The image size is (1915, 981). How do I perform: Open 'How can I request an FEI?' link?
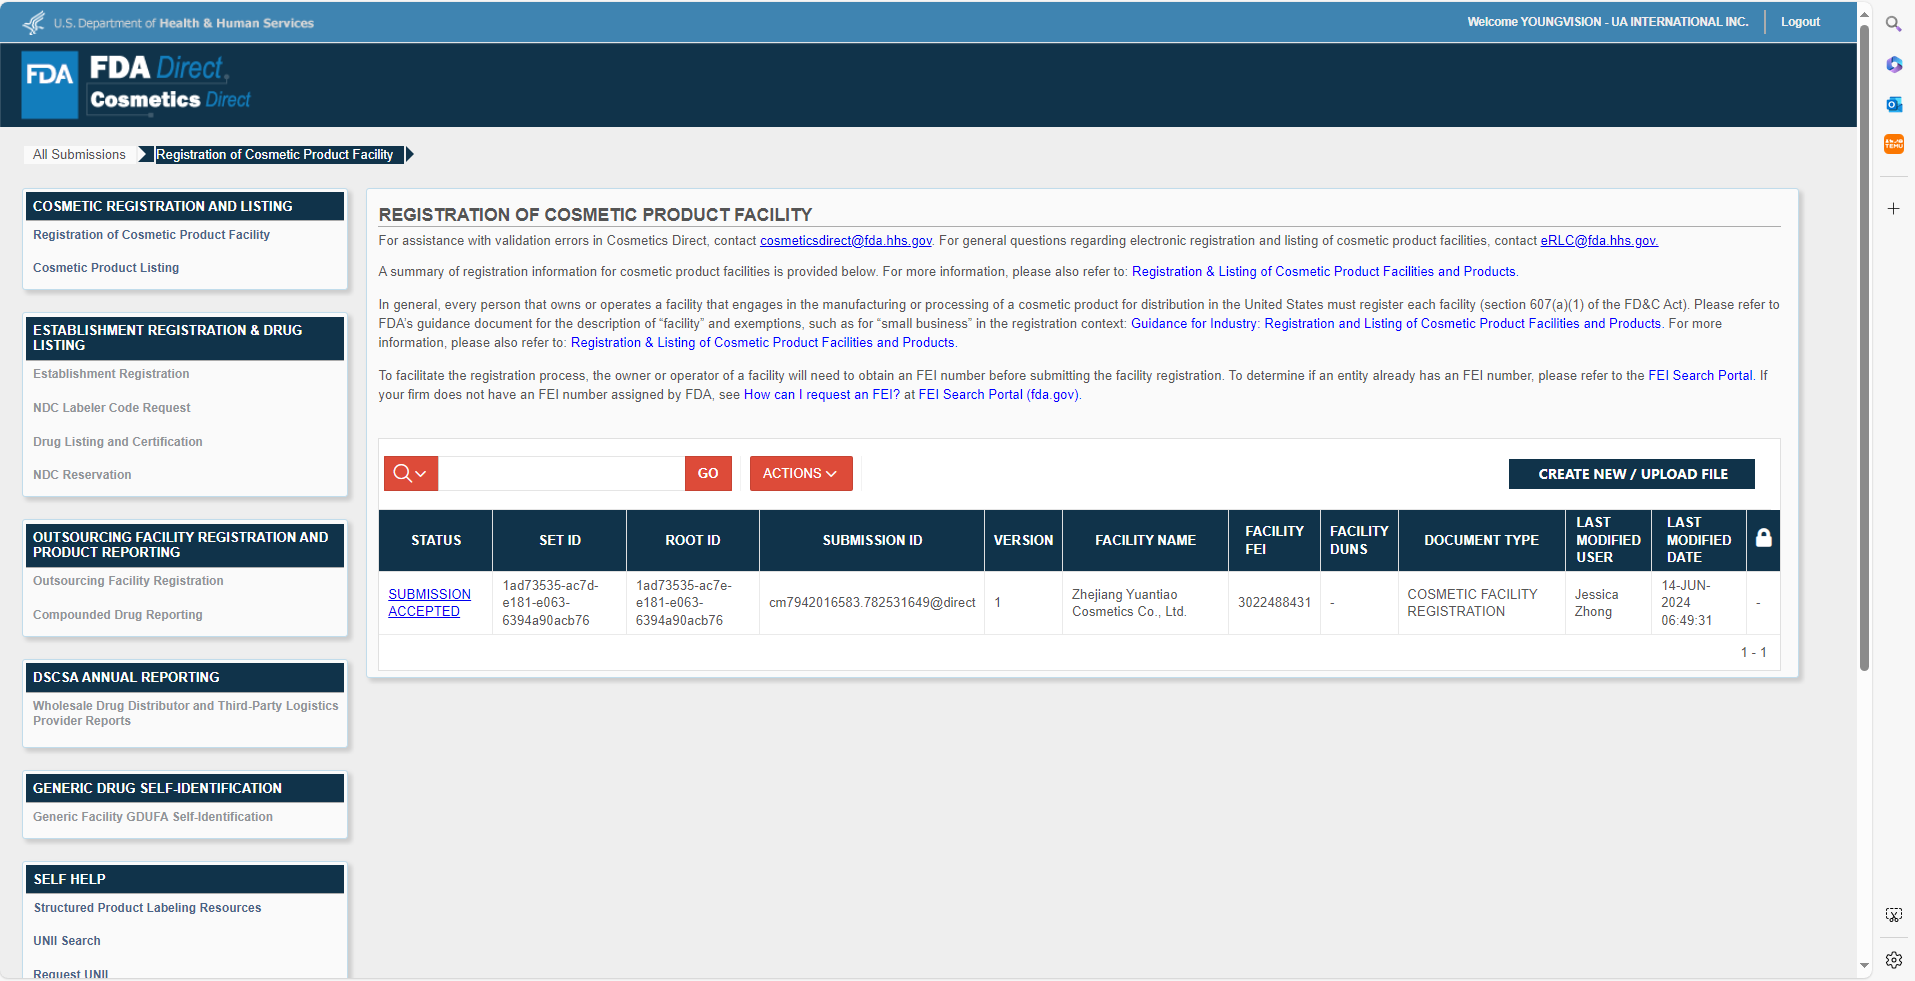(822, 395)
